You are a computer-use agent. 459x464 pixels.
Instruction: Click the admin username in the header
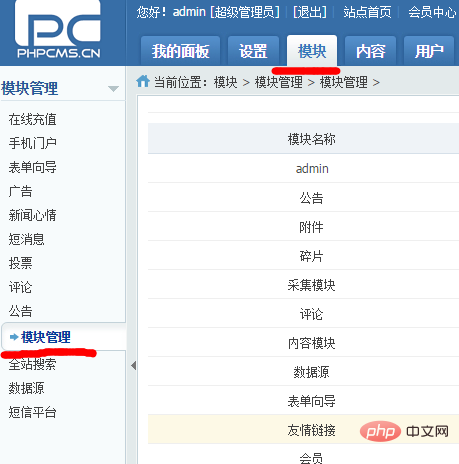pyautogui.click(x=189, y=12)
